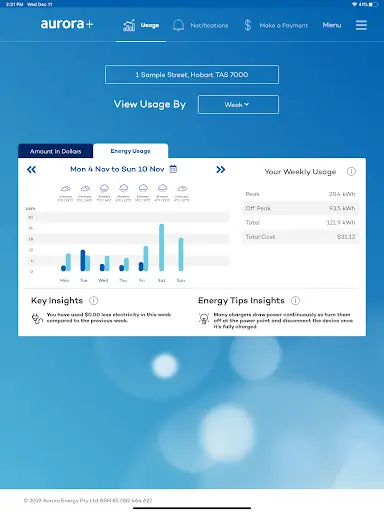Go to previous week with double-left arrows
The image size is (384, 512).
pyautogui.click(x=31, y=170)
